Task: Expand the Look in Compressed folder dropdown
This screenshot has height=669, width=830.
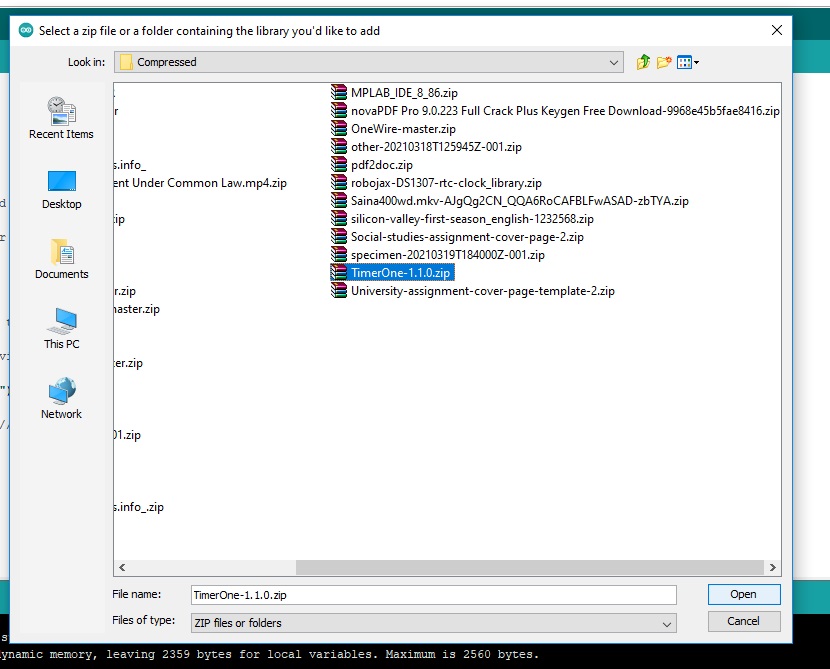Action: pyautogui.click(x=614, y=62)
